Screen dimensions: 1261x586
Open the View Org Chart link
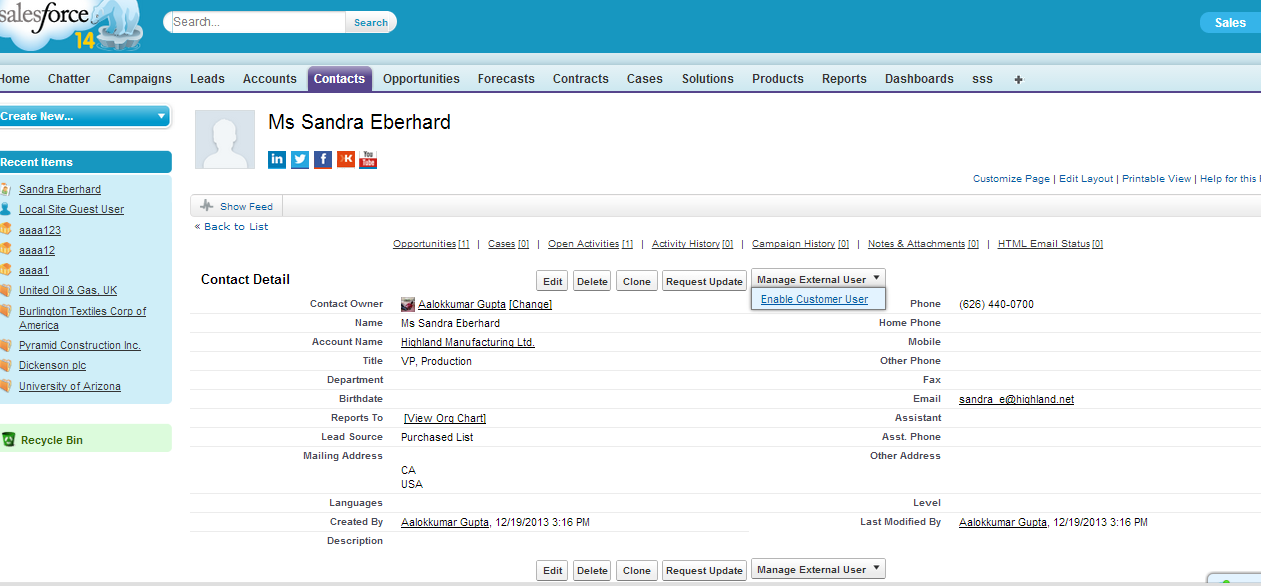[x=445, y=418]
